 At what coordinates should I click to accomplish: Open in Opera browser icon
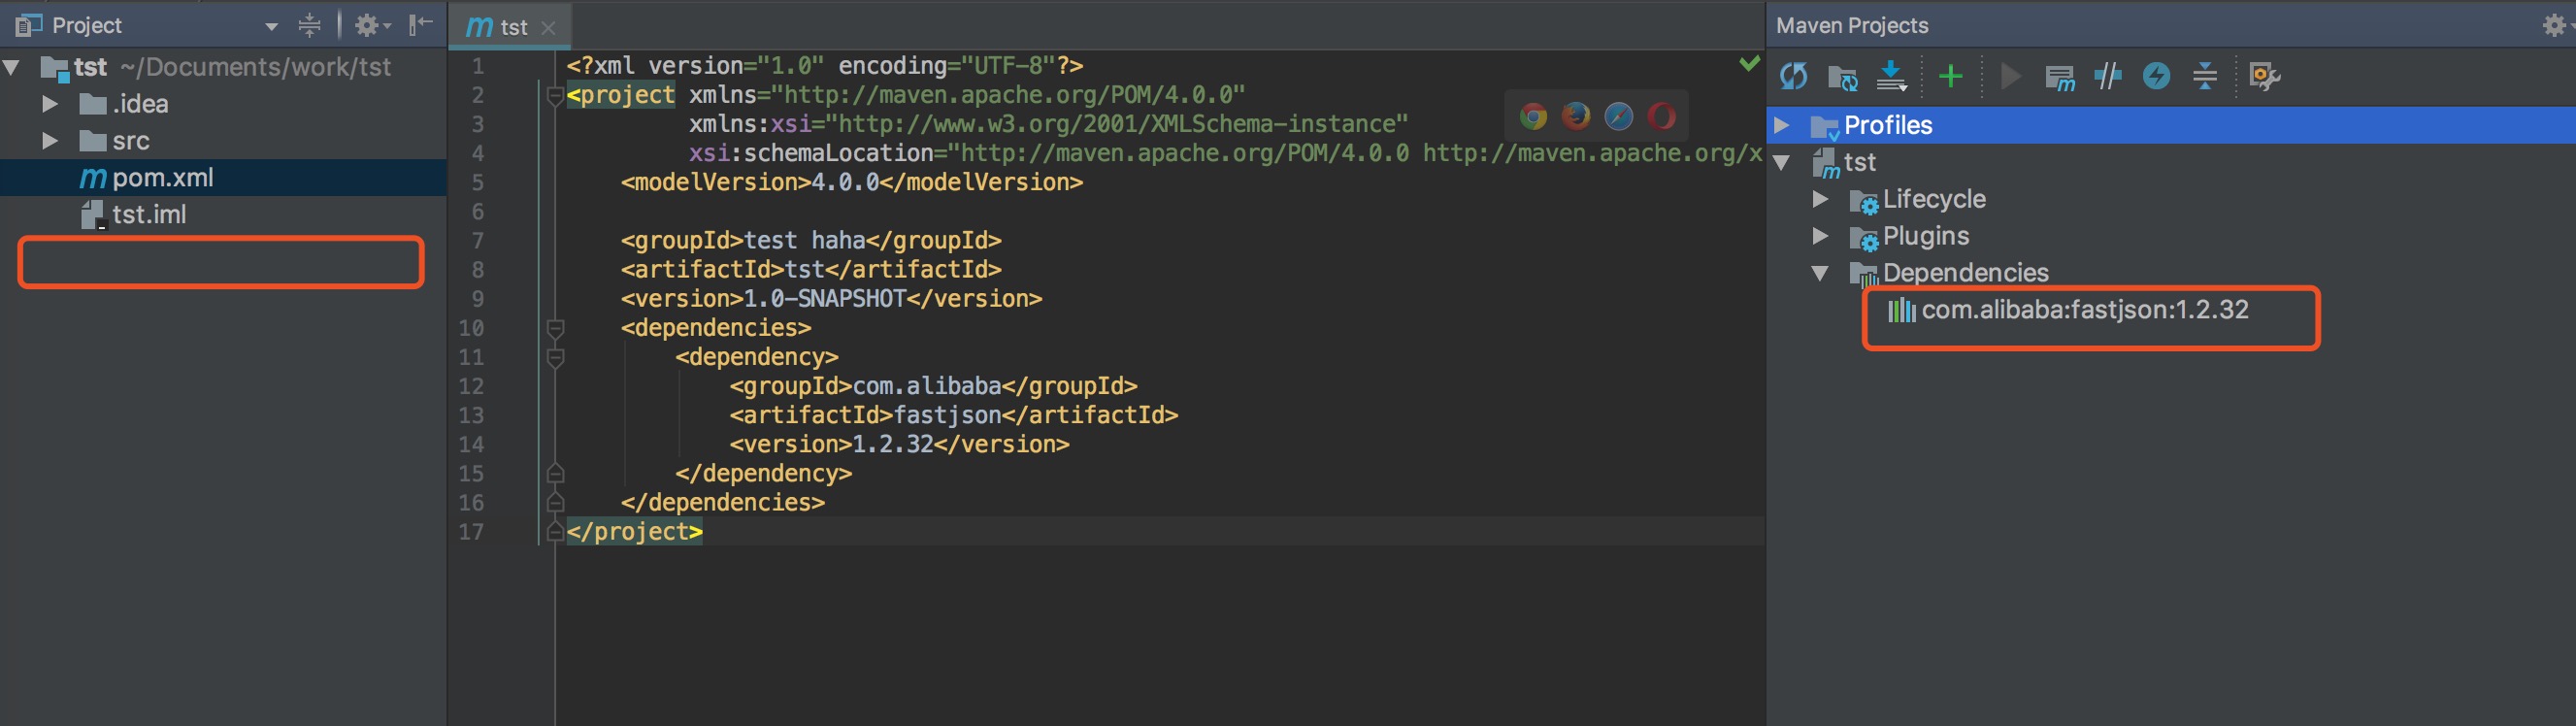(1662, 117)
